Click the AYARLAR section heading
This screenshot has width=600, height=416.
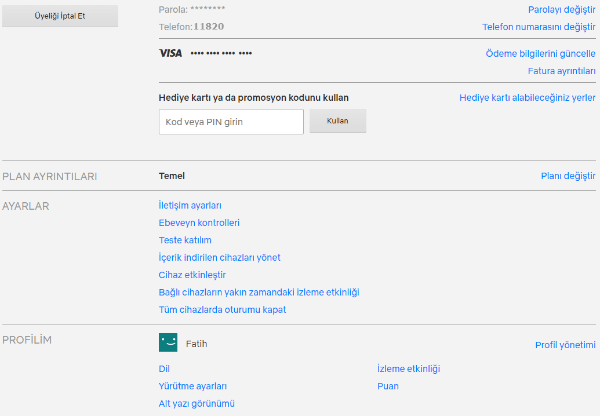coord(26,206)
